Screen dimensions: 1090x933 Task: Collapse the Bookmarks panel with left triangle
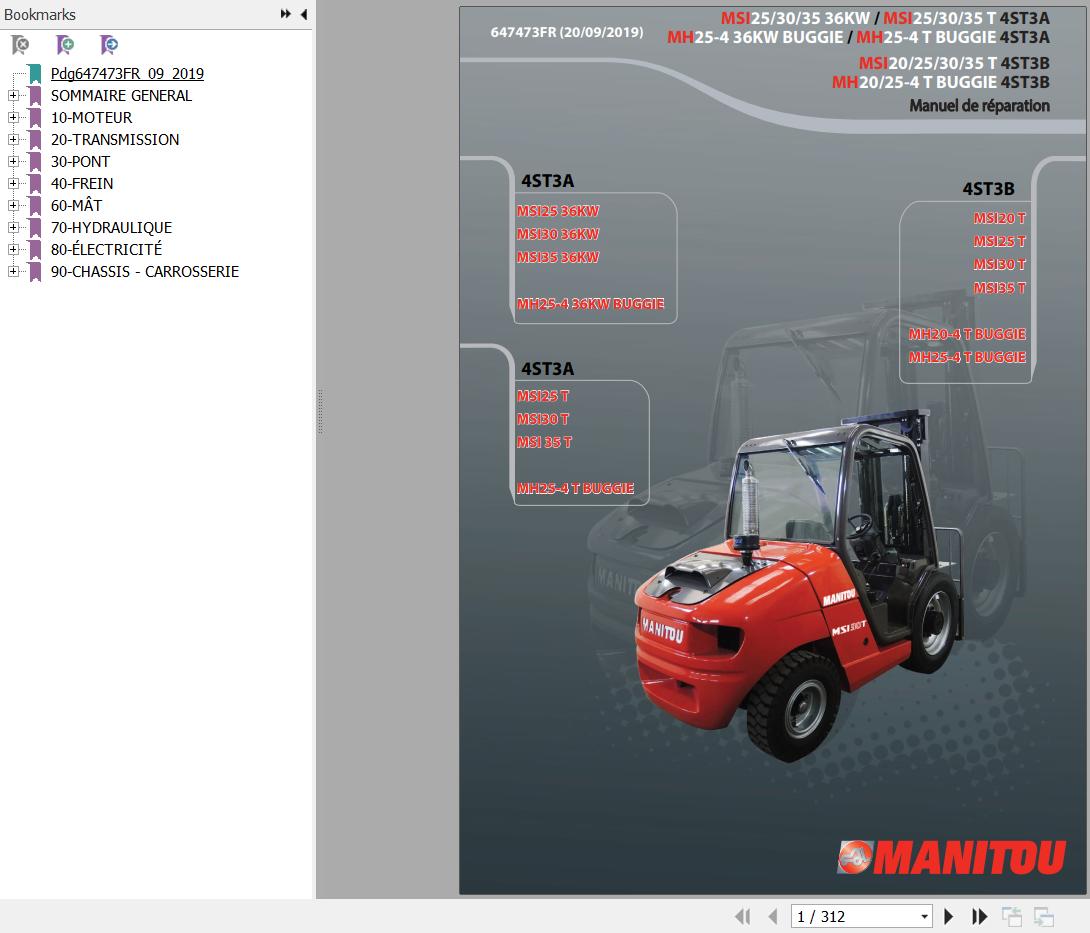coord(304,14)
